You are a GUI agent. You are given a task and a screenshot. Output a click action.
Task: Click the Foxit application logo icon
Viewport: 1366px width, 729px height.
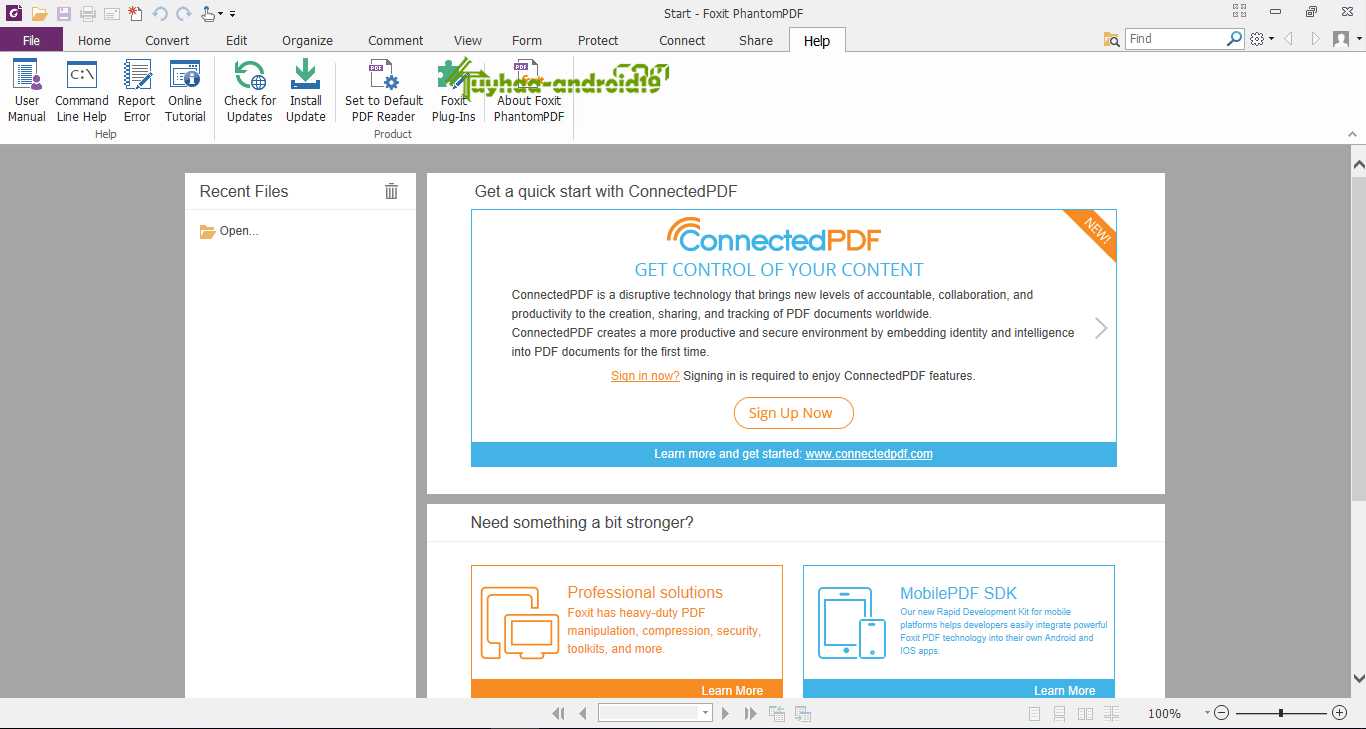[13, 13]
